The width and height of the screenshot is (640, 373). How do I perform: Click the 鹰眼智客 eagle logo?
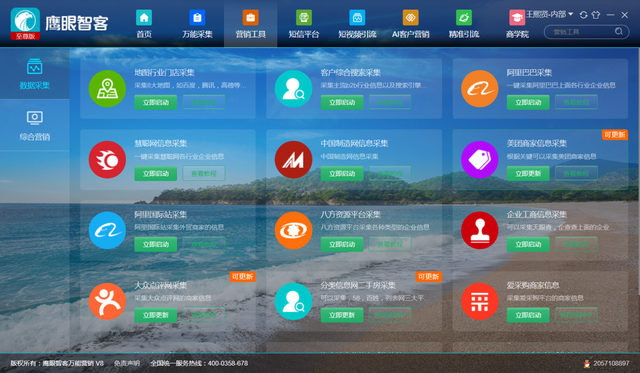[25, 23]
